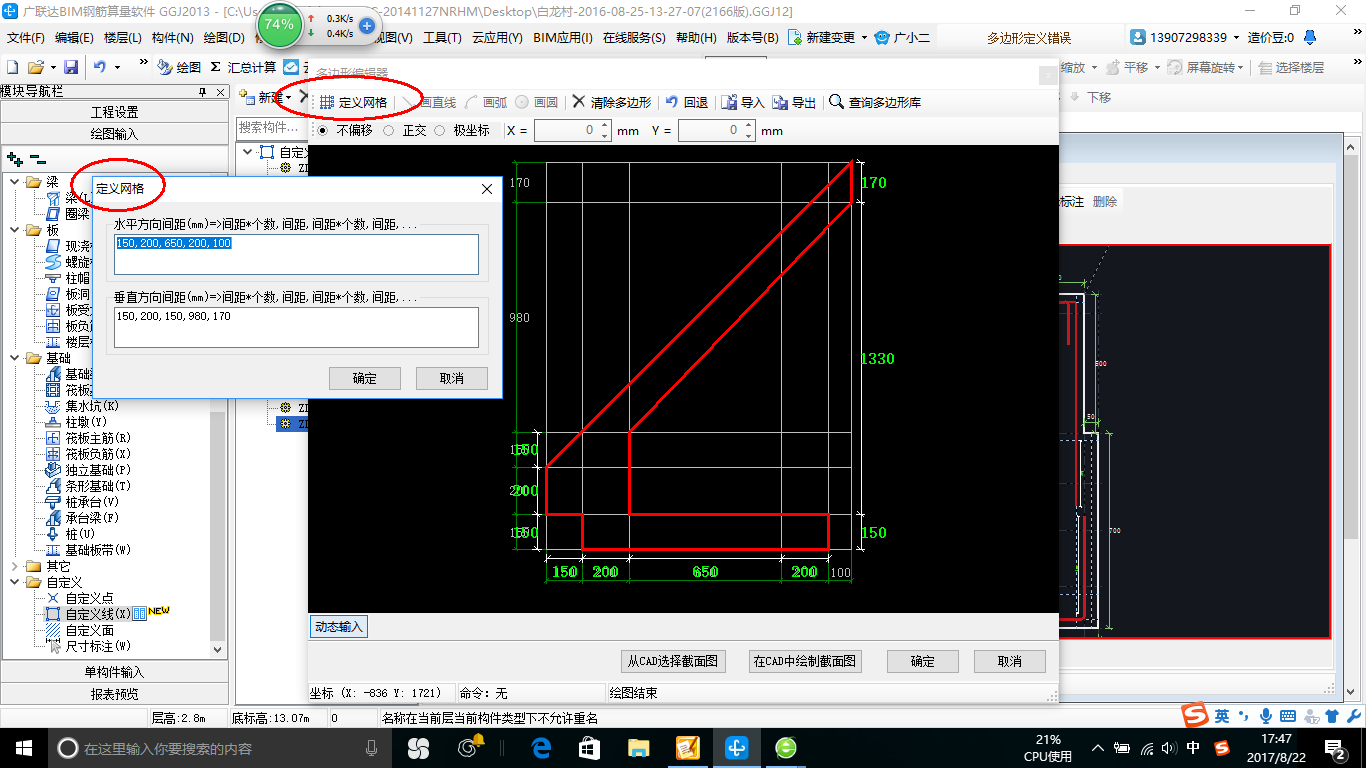This screenshot has width=1366, height=768.
Task: Select 条形基础(T) item
Action: 88,486
